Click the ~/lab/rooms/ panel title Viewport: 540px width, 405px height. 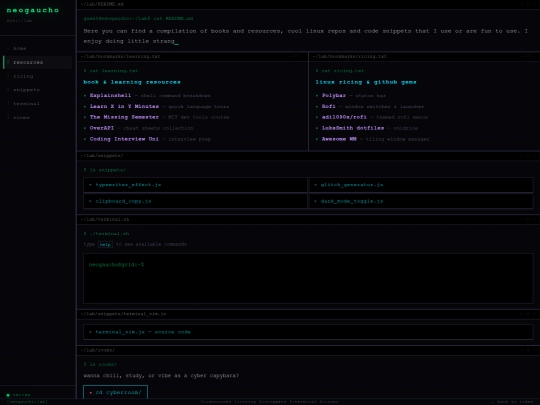tap(98, 350)
